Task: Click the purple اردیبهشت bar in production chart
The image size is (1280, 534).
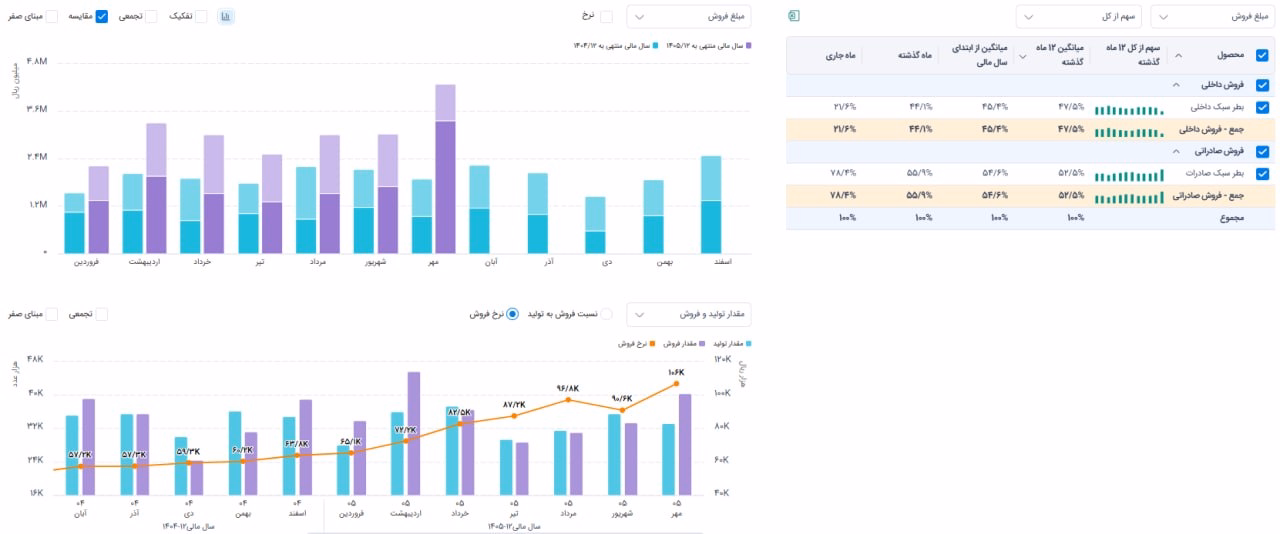Action: pos(413,433)
